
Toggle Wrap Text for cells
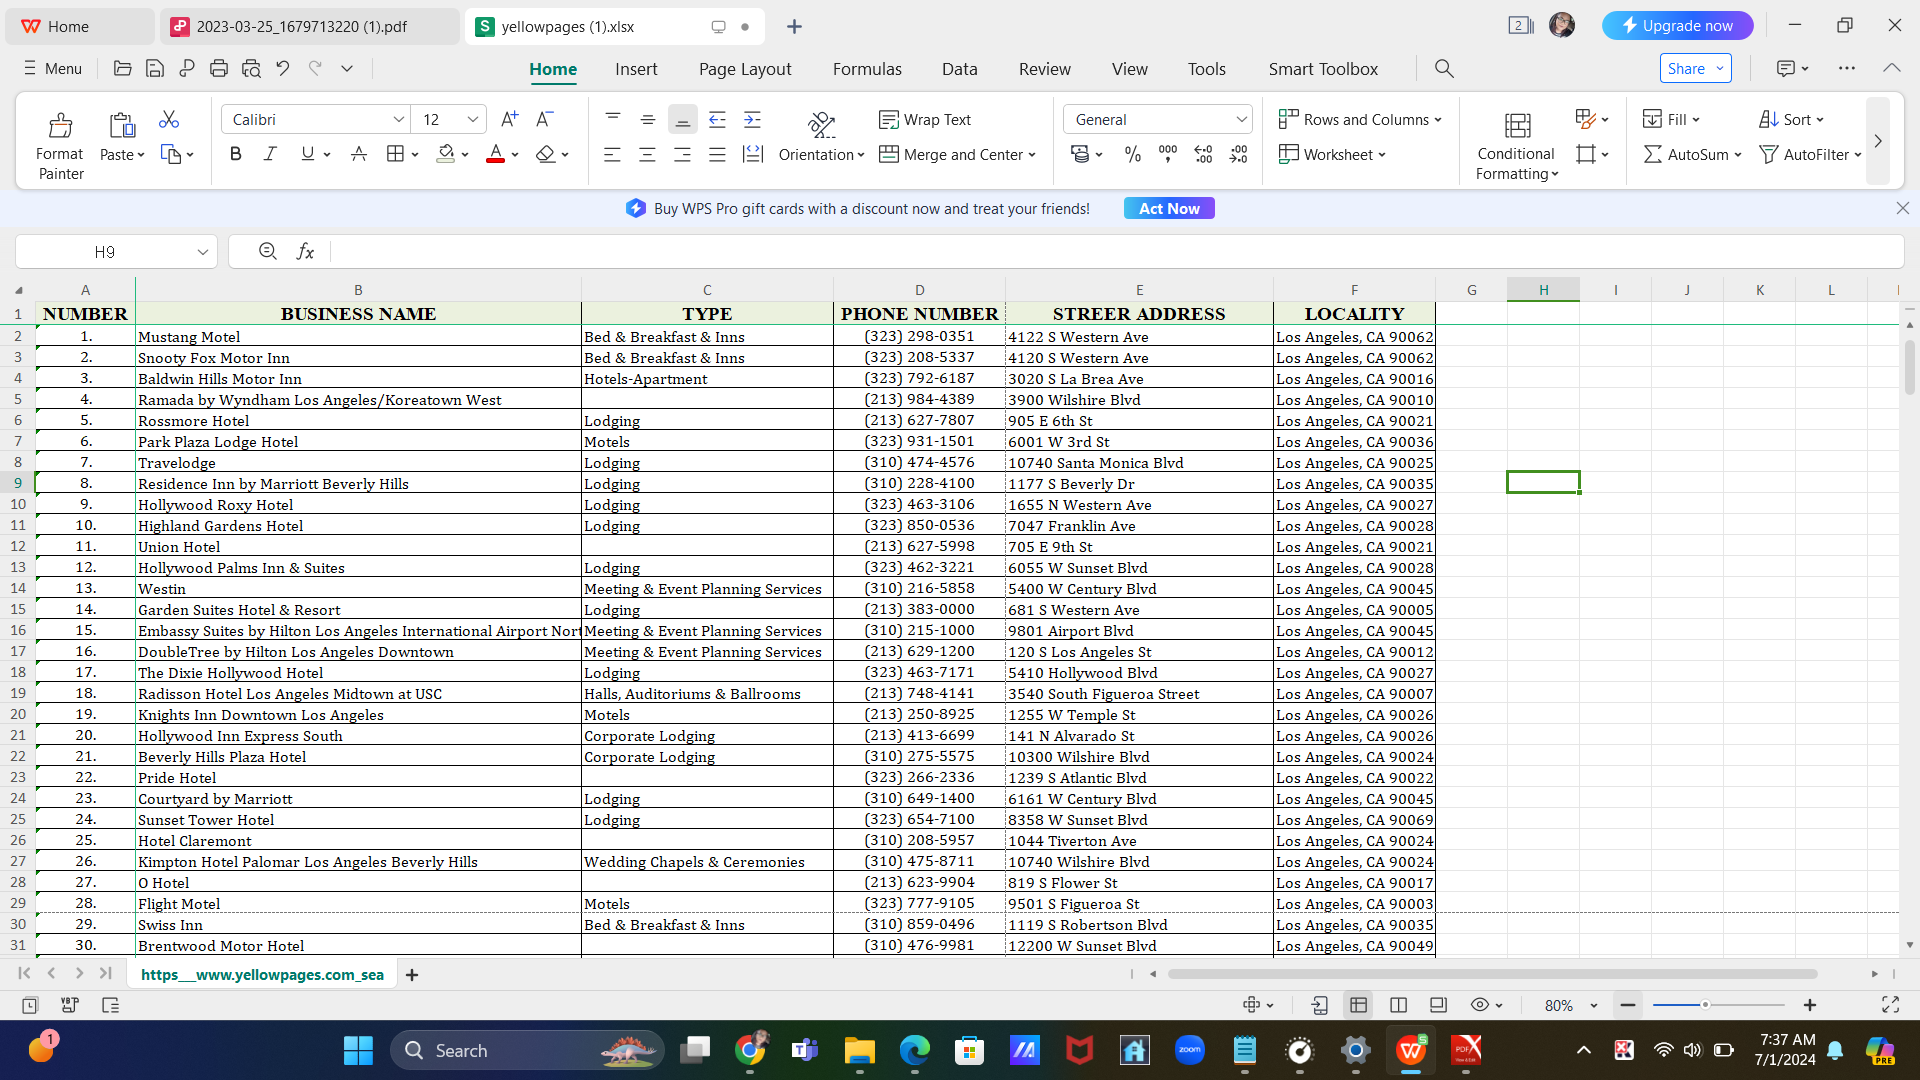925,120
